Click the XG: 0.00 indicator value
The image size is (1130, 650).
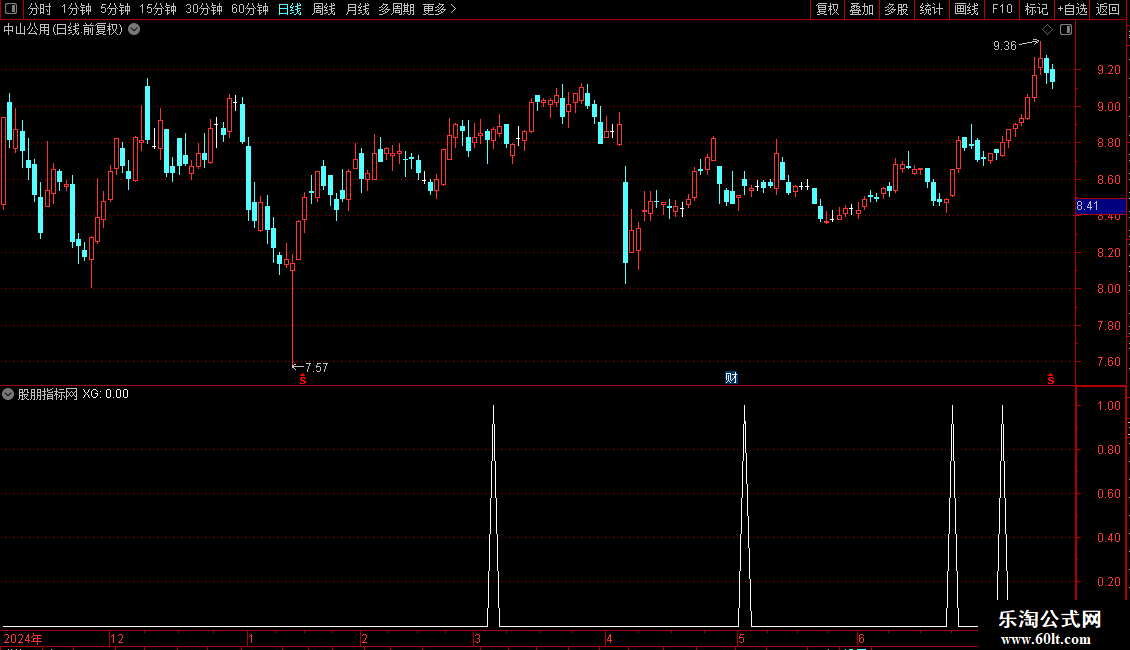pos(105,394)
